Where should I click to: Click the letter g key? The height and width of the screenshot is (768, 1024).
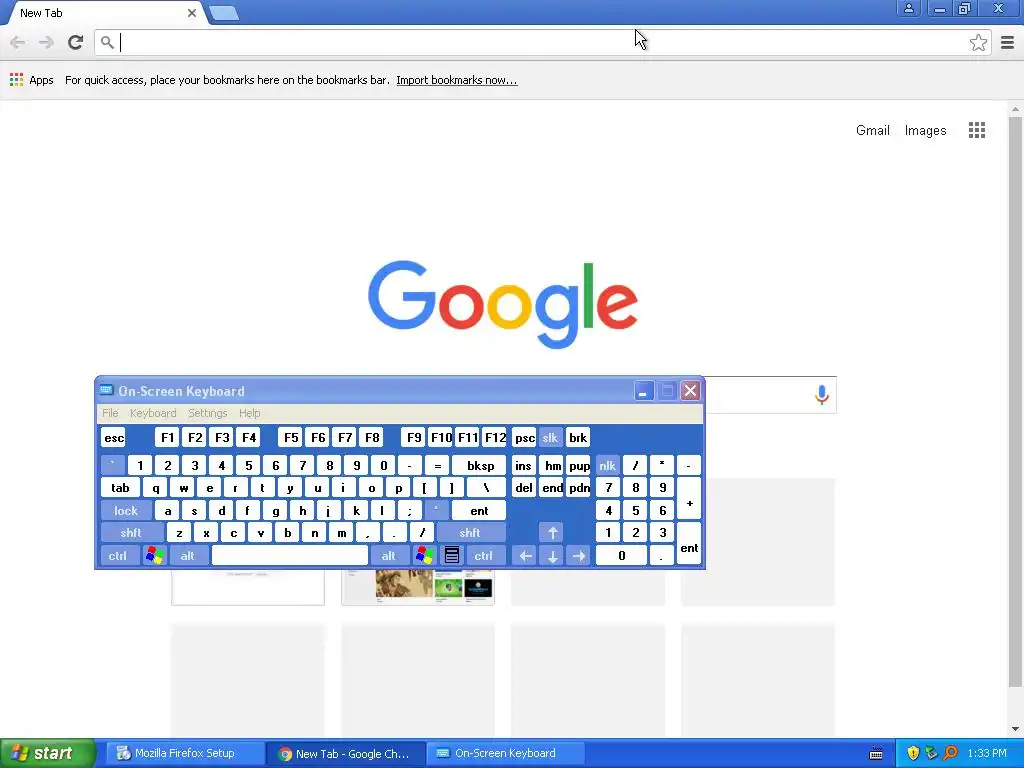276,511
